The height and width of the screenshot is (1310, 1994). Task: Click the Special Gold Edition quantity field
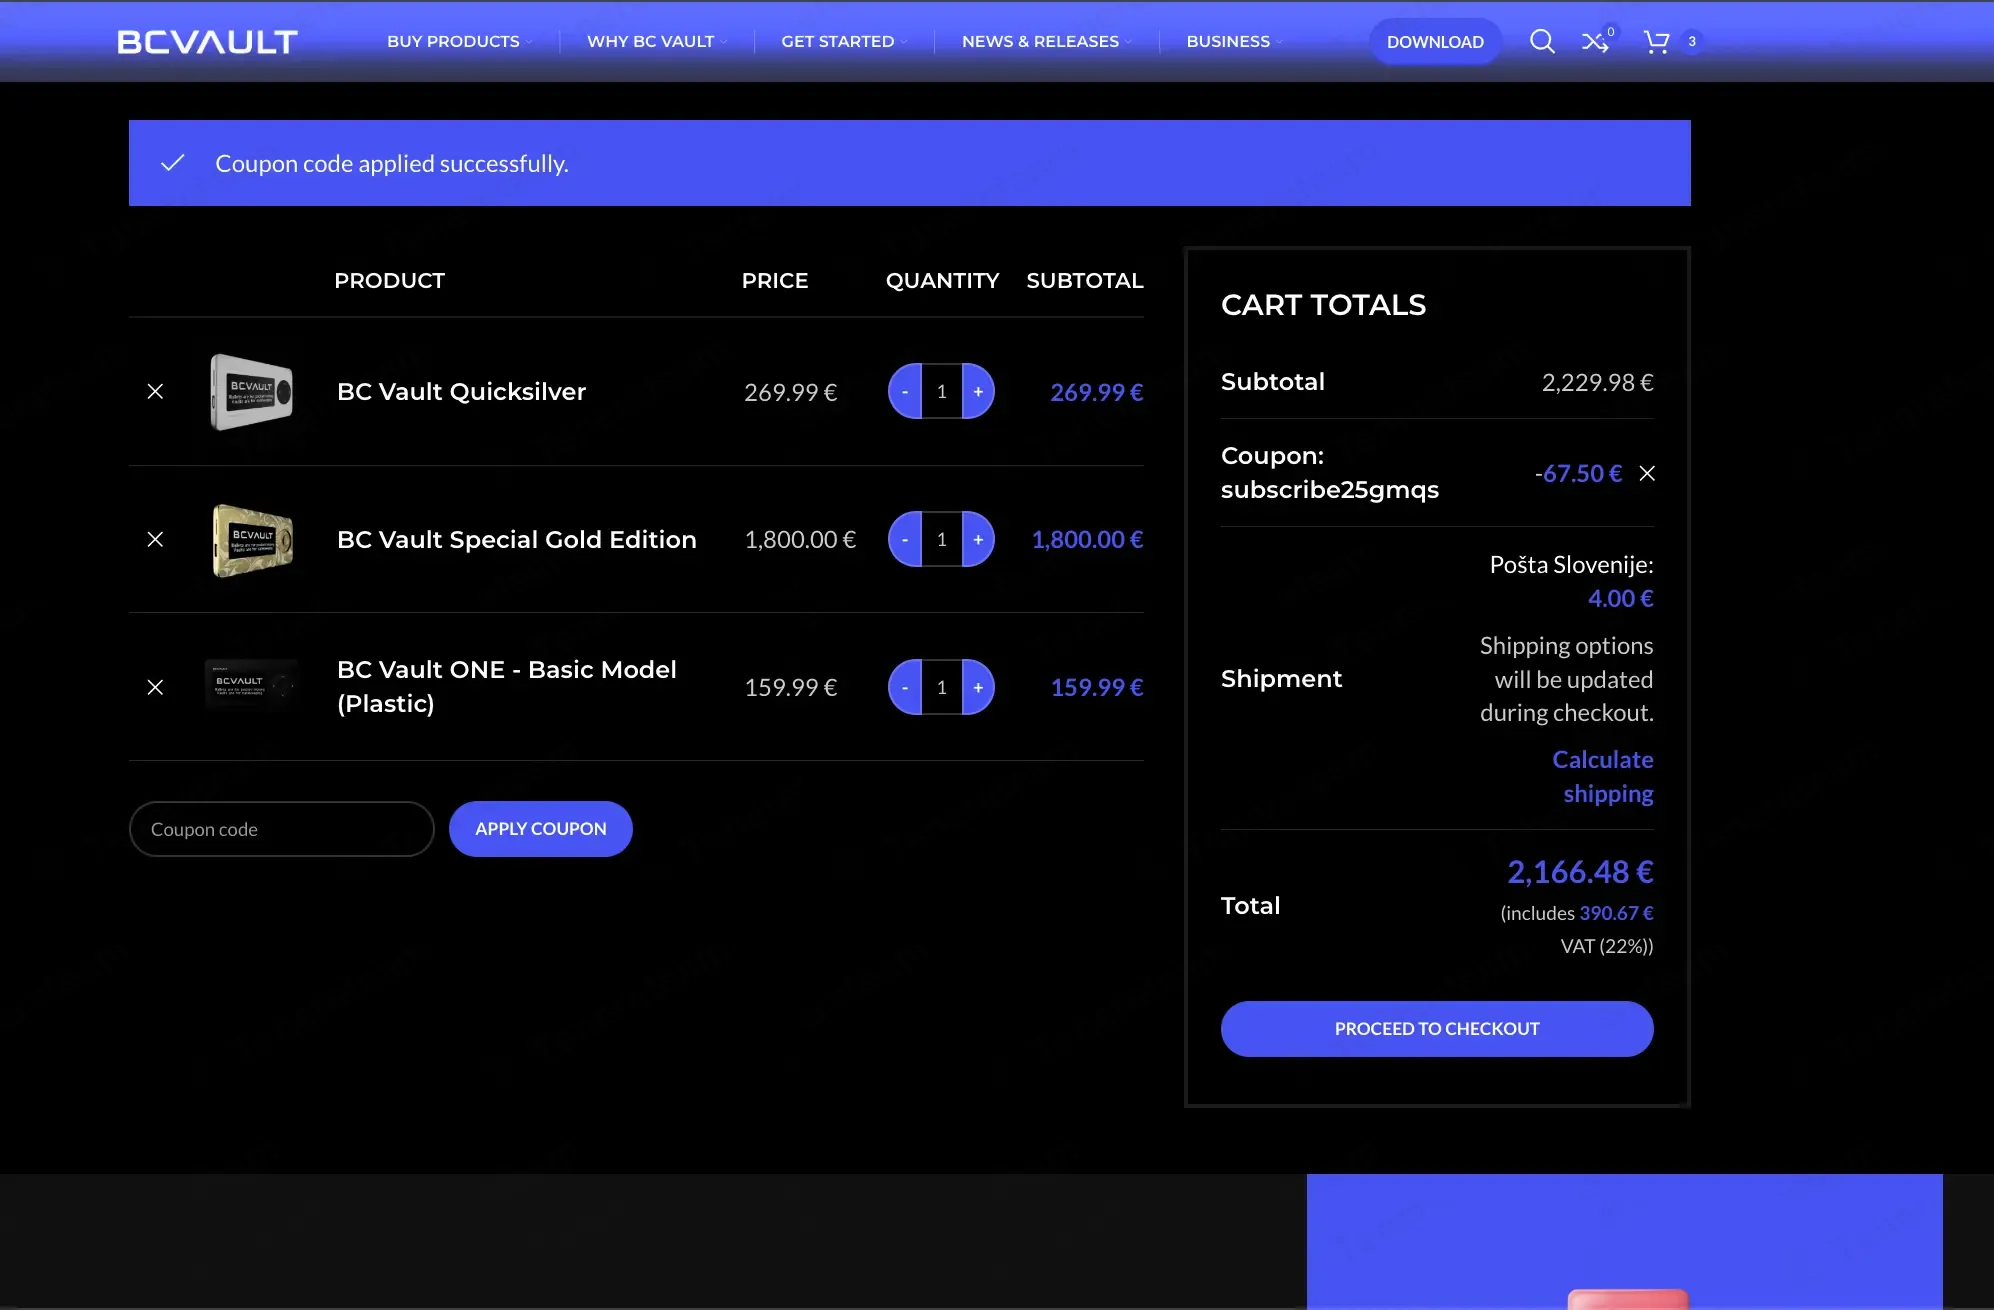pyautogui.click(x=942, y=539)
